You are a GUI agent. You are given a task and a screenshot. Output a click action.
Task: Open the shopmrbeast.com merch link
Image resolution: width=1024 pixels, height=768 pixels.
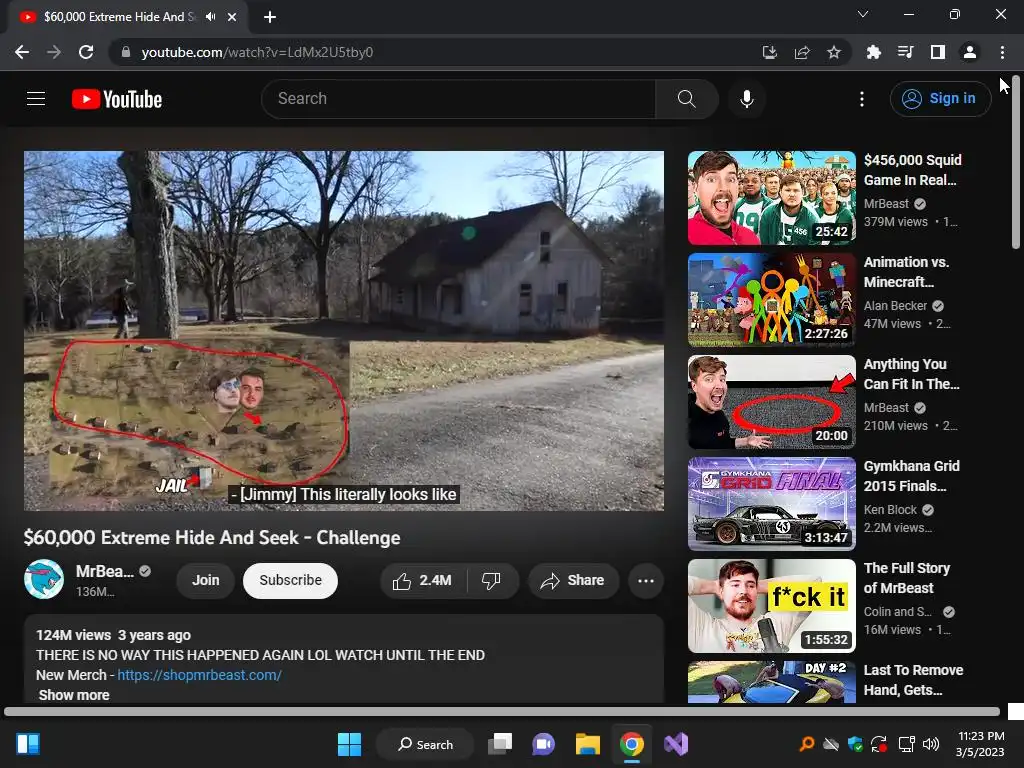[200, 675]
